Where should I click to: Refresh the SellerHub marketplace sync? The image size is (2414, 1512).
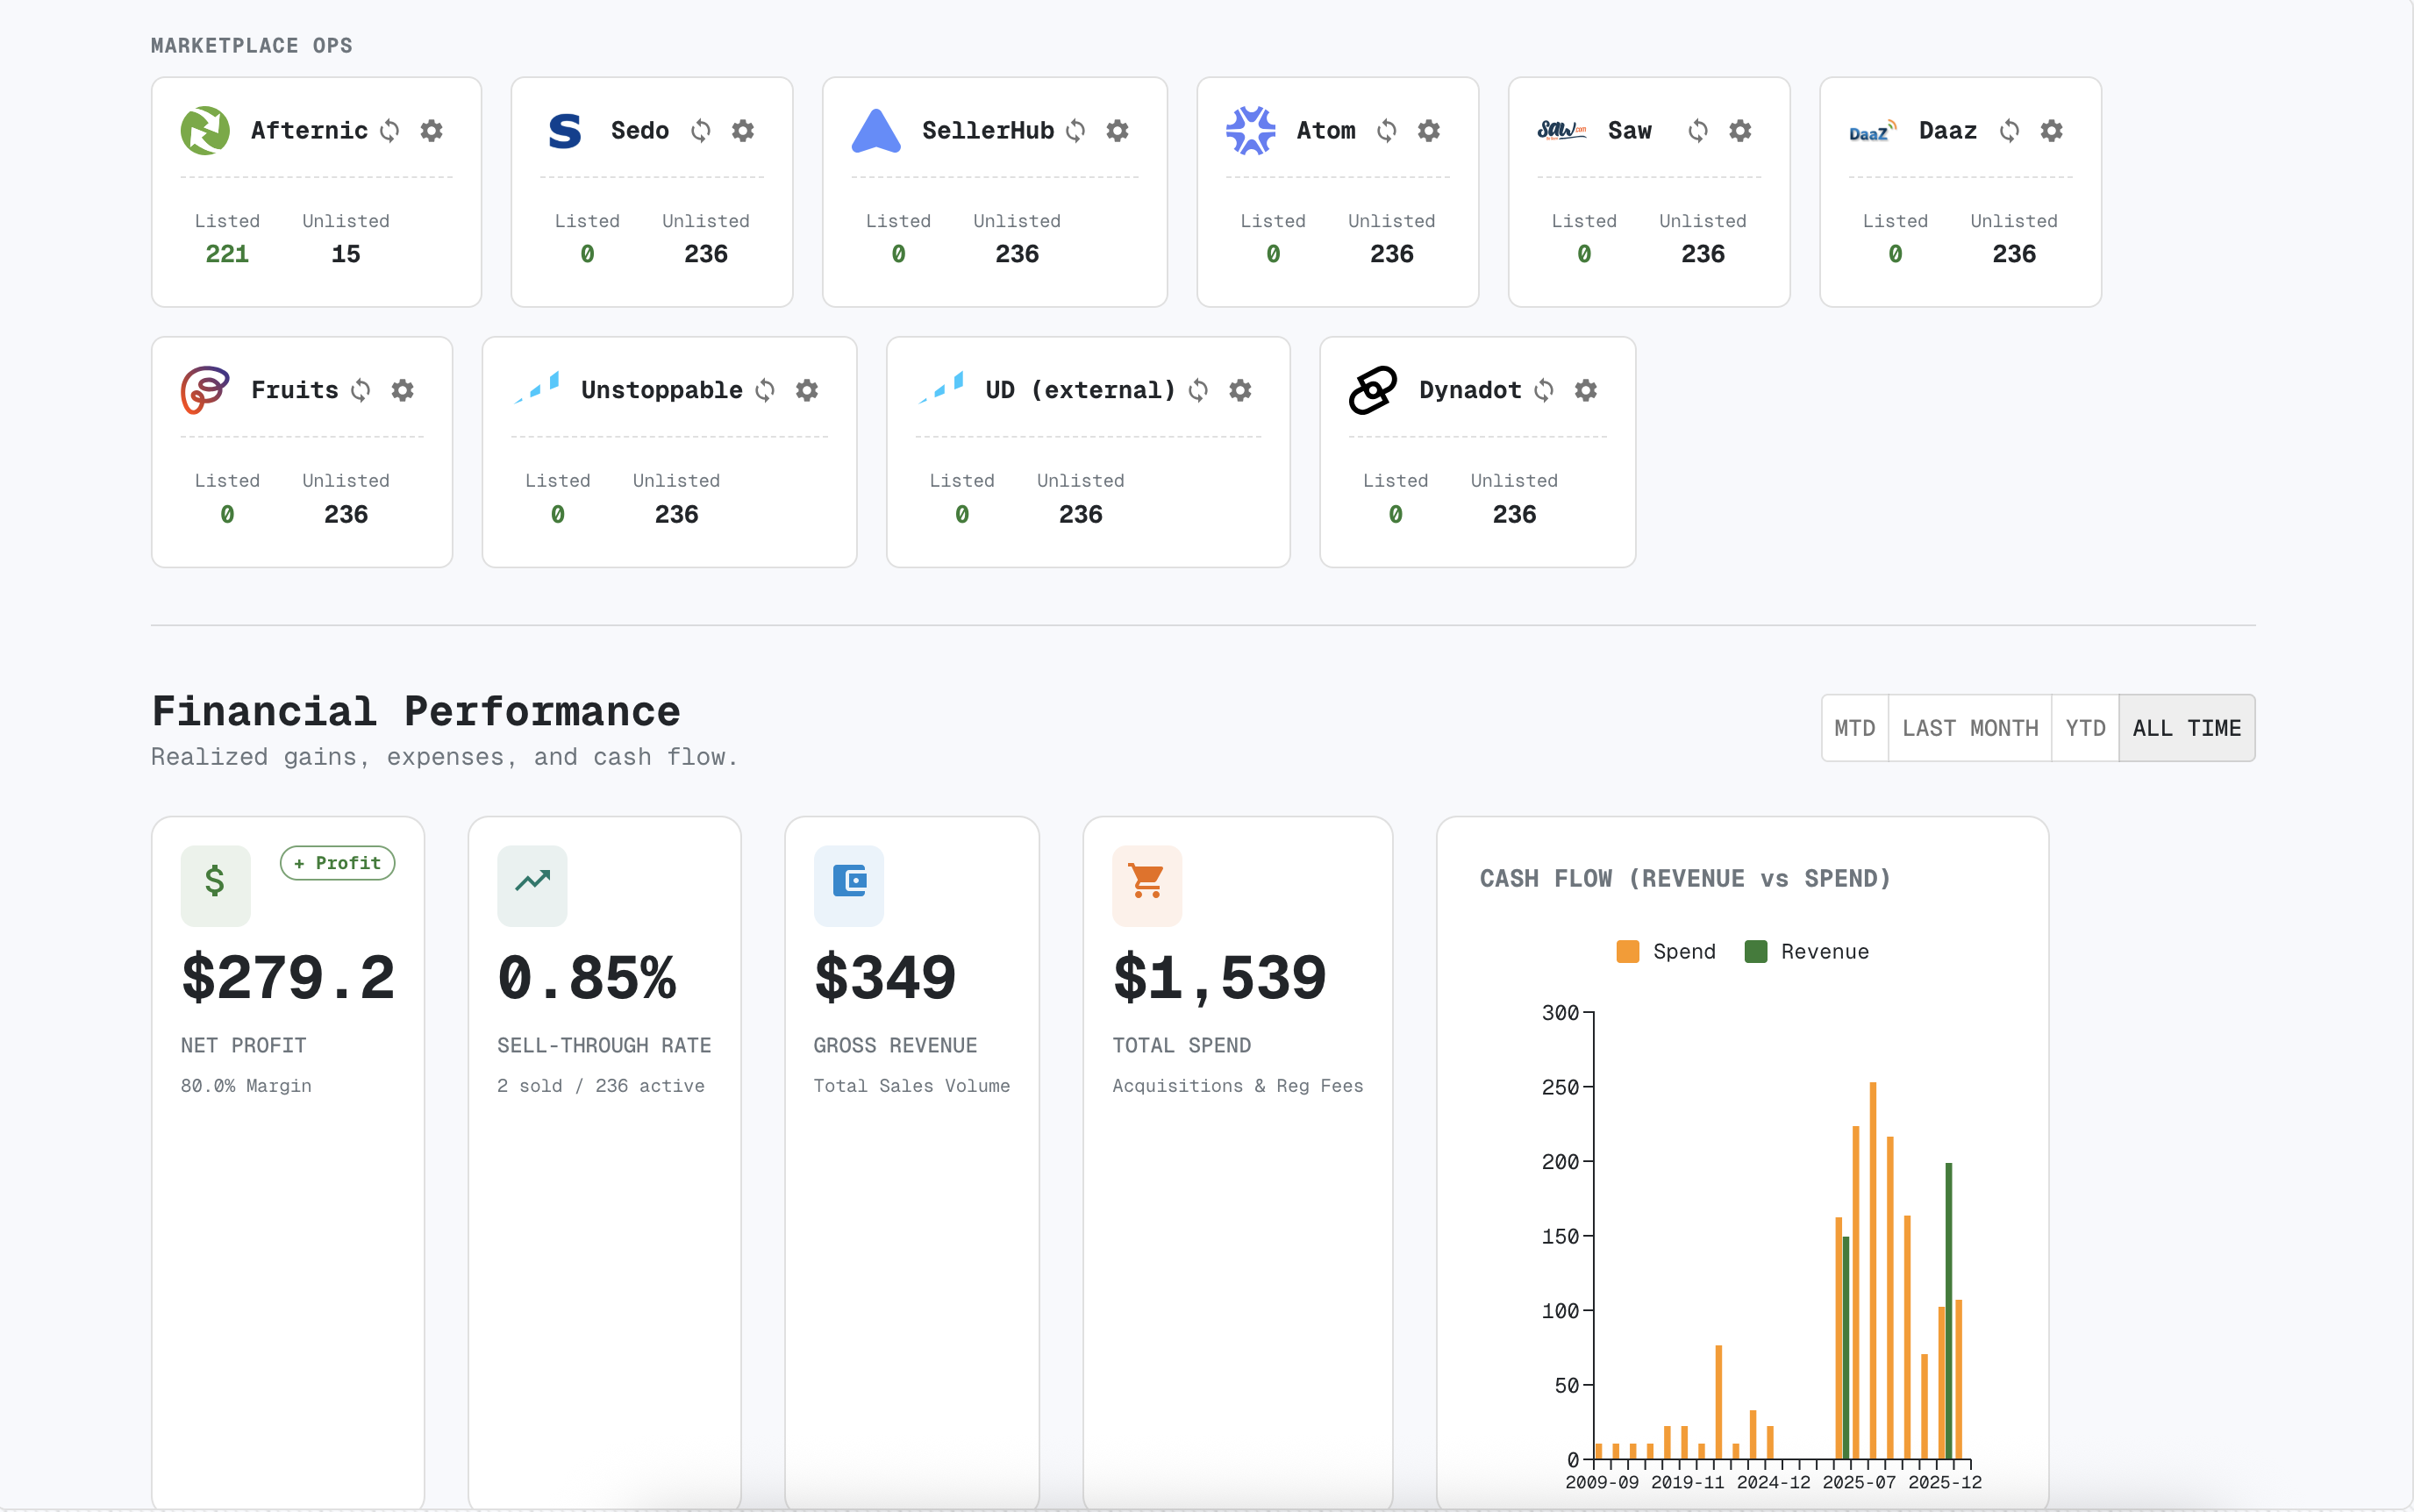click(x=1076, y=131)
